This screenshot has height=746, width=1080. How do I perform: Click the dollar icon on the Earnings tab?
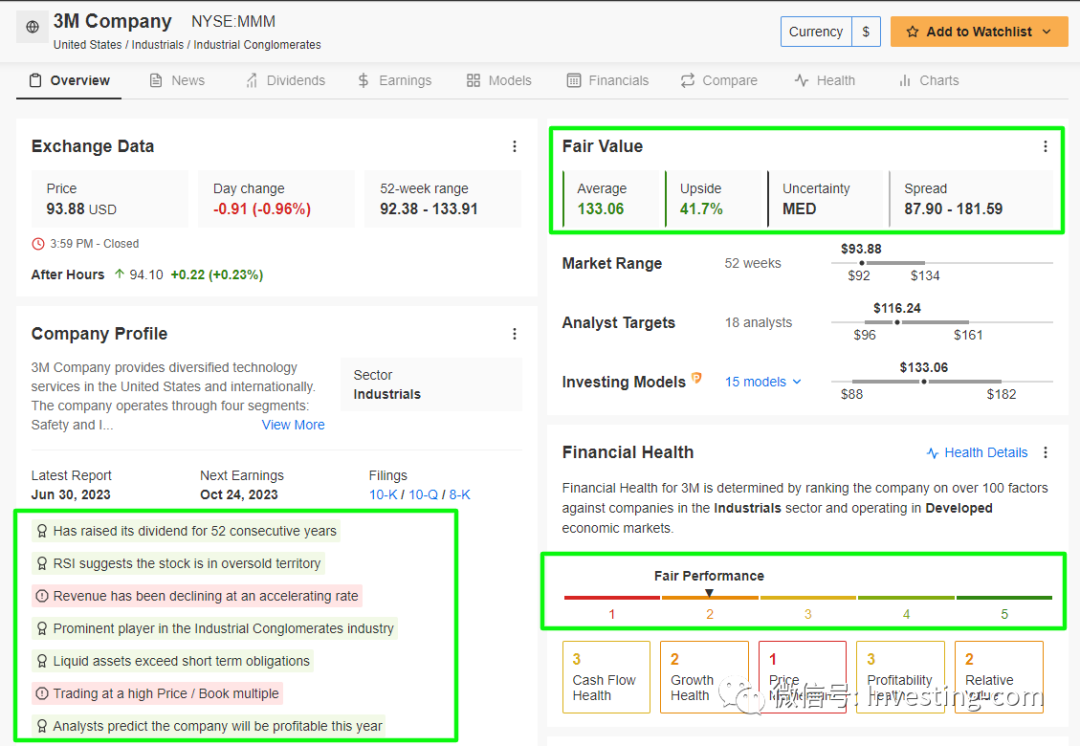coord(364,81)
